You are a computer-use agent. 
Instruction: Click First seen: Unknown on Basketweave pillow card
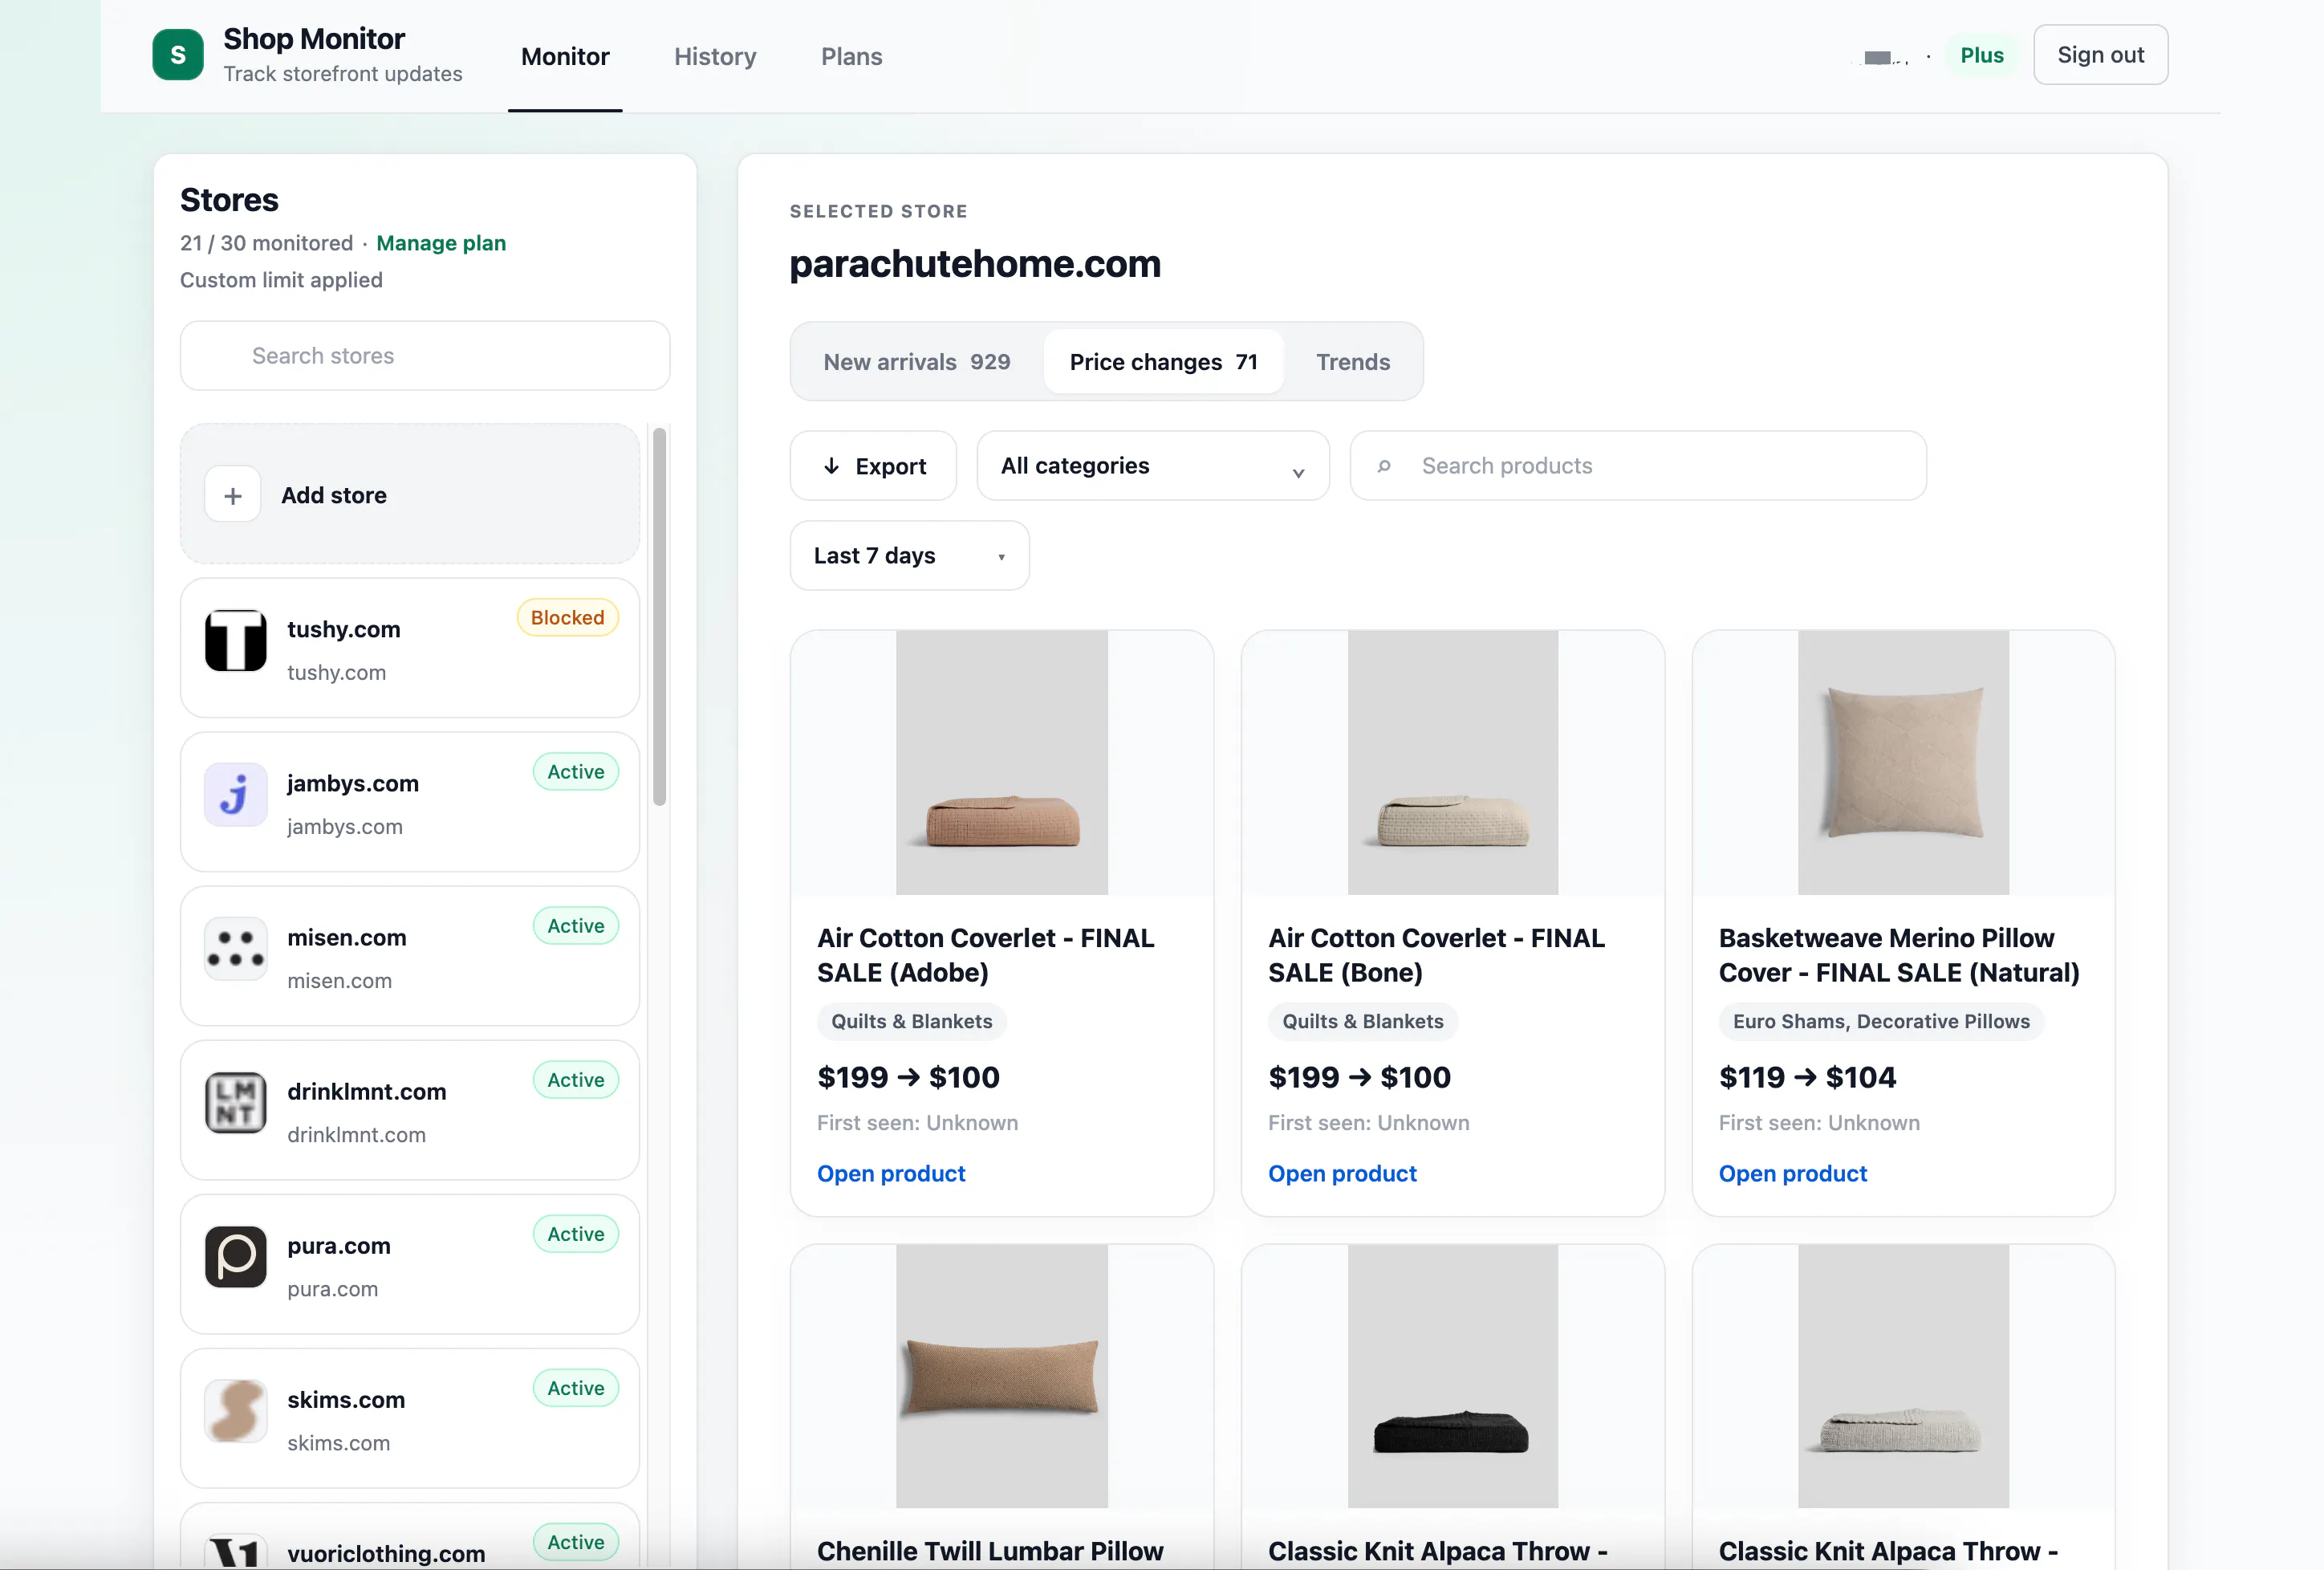[1819, 1123]
